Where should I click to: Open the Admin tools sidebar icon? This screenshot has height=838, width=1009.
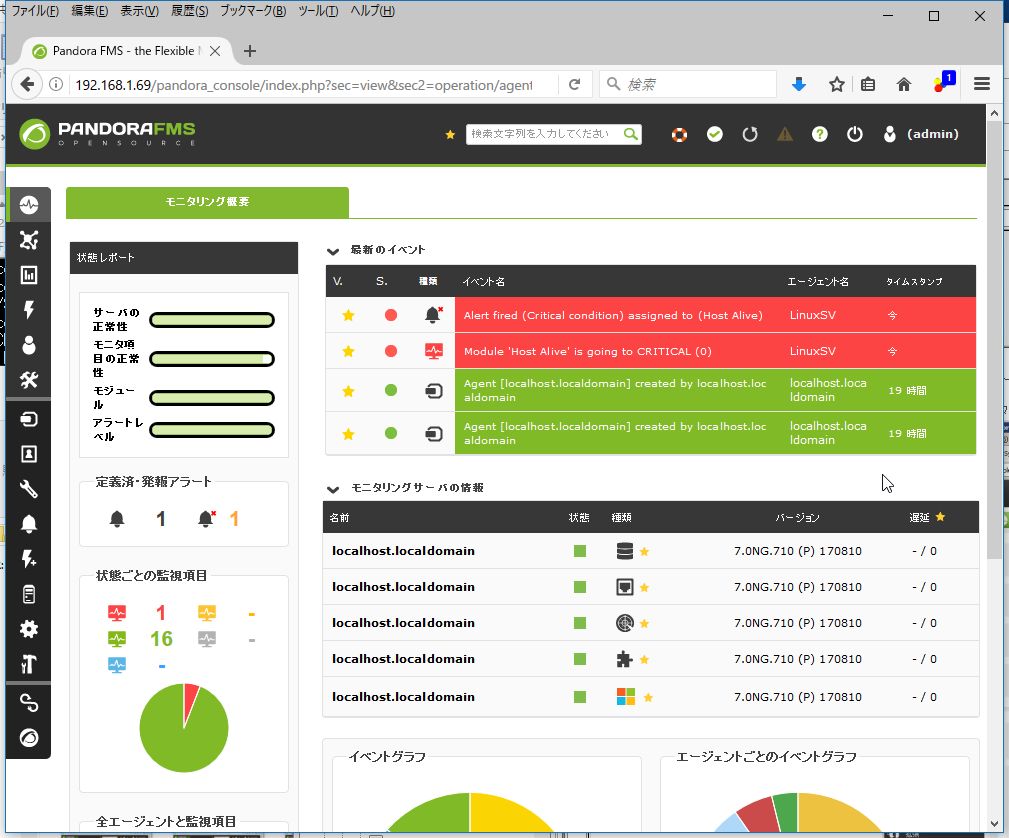click(x=29, y=664)
